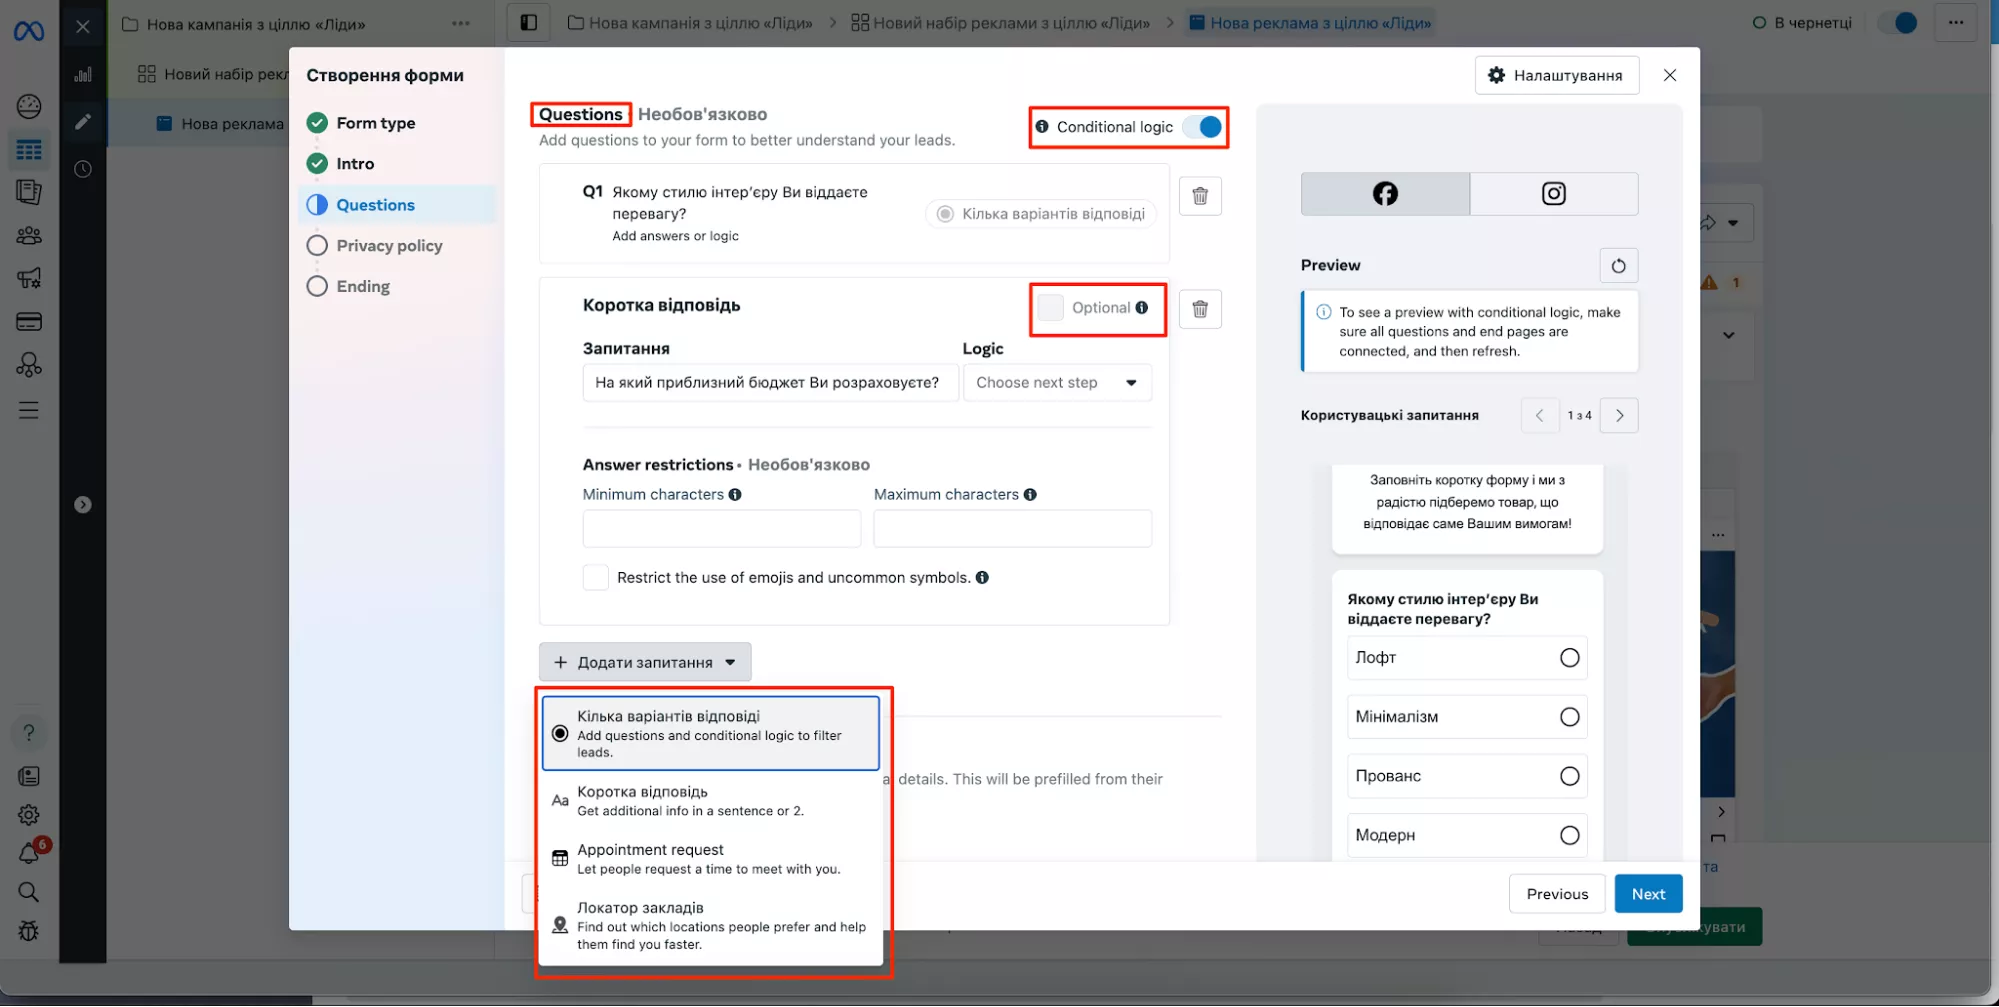Click the Next button
Screen dimensions: 1999x1007
(x=1647, y=894)
